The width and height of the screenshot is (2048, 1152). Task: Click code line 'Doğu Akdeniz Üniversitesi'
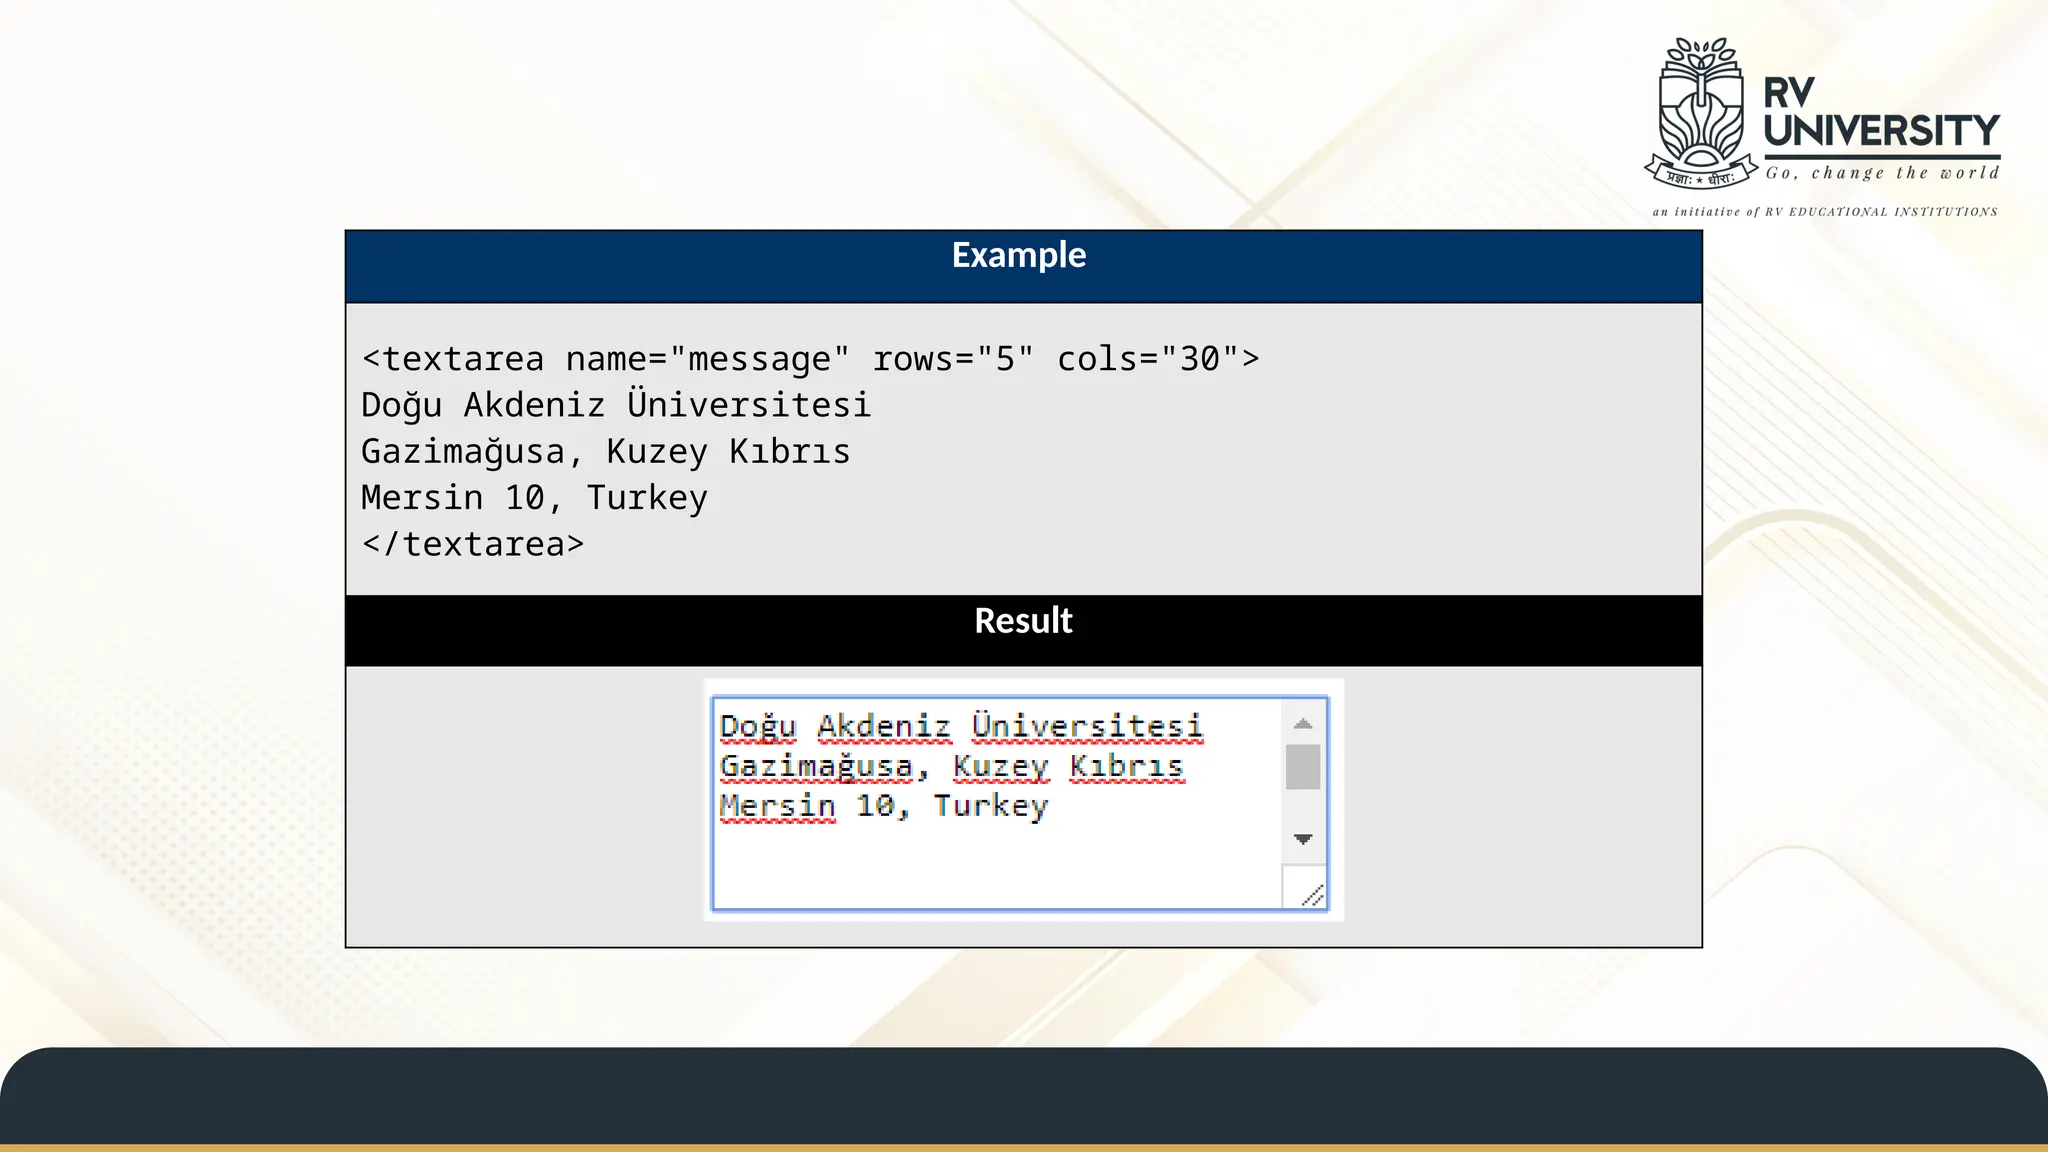(x=616, y=405)
